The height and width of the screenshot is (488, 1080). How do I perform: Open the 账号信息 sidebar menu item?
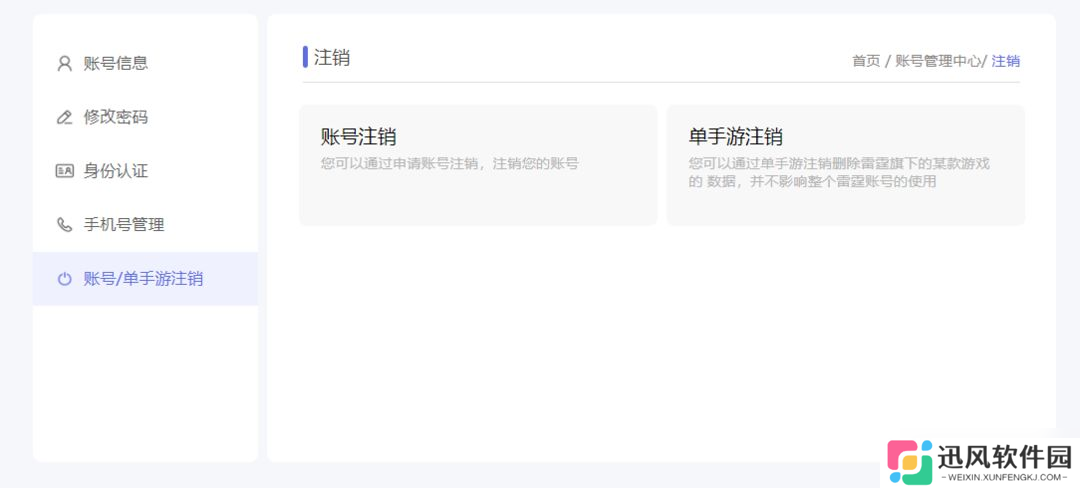(x=145, y=63)
